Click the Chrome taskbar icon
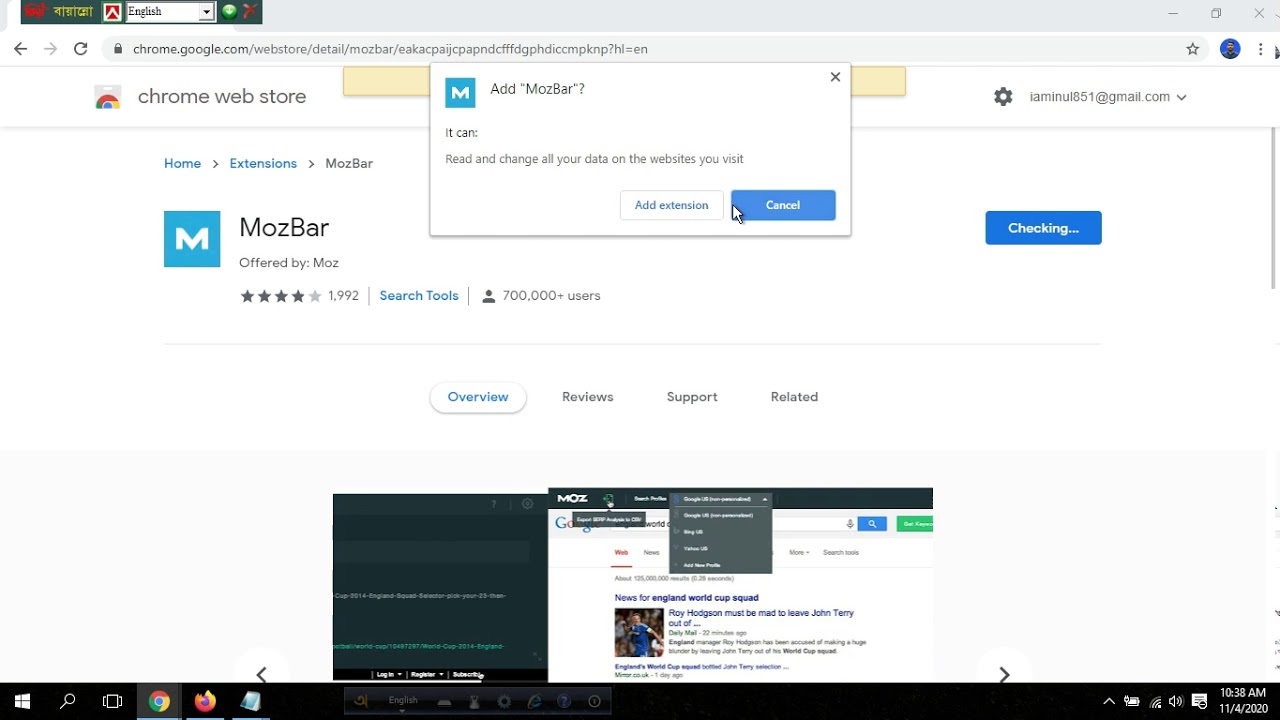Image resolution: width=1280 pixels, height=720 pixels. tap(159, 702)
